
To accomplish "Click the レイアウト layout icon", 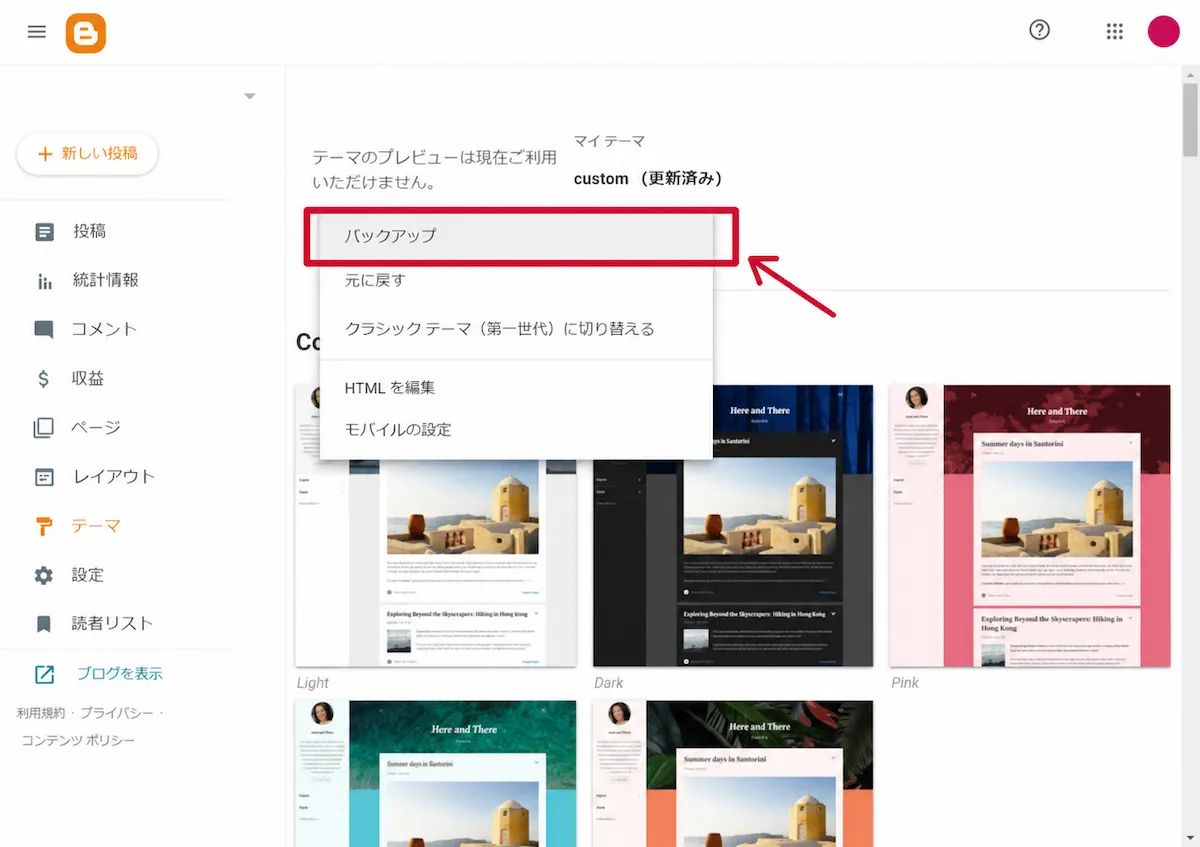I will pyautogui.click(x=44, y=477).
